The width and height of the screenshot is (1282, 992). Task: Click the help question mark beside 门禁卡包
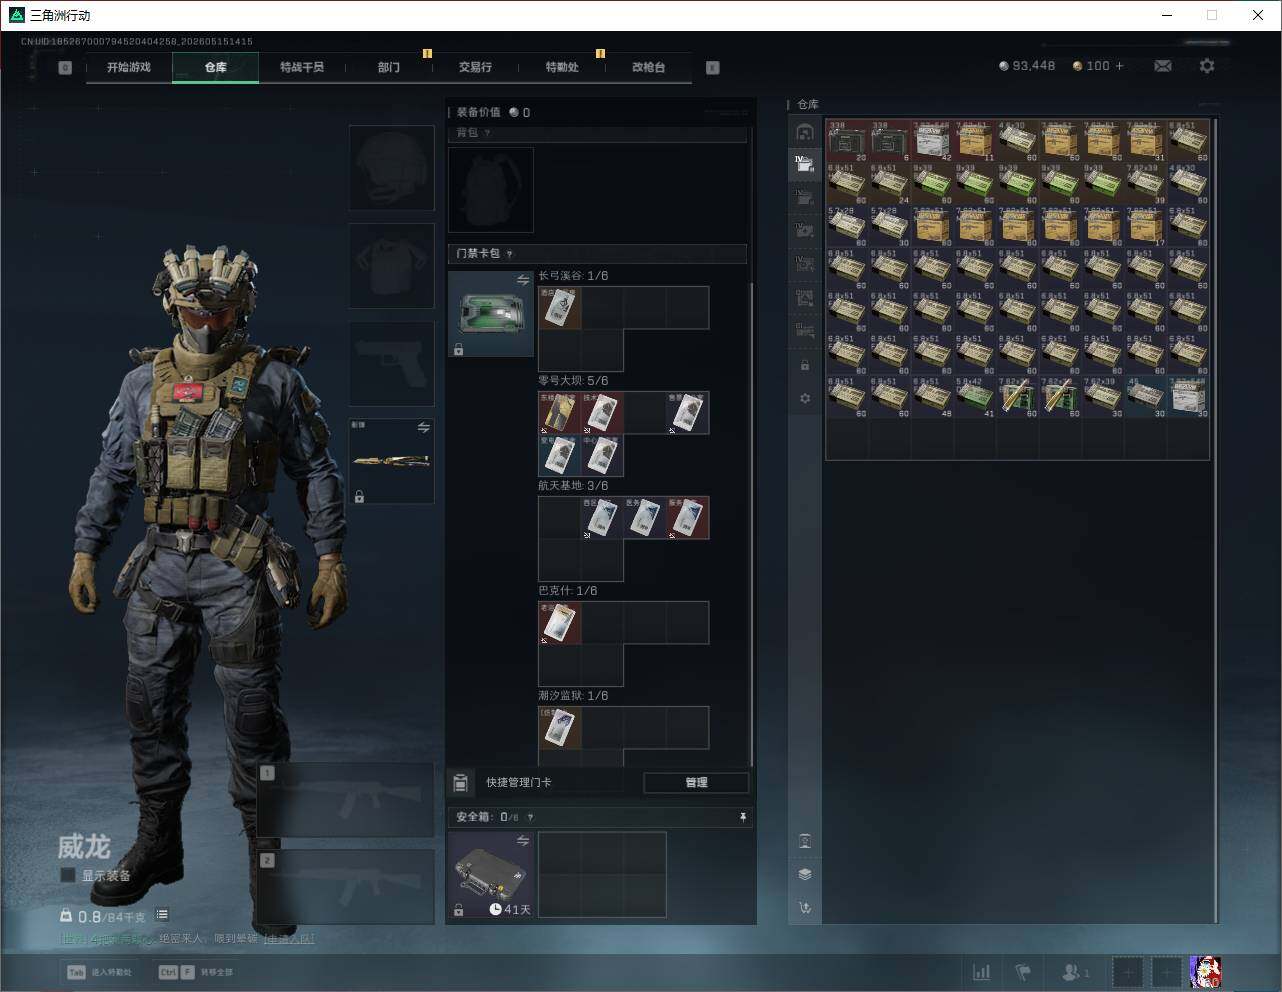tap(510, 254)
